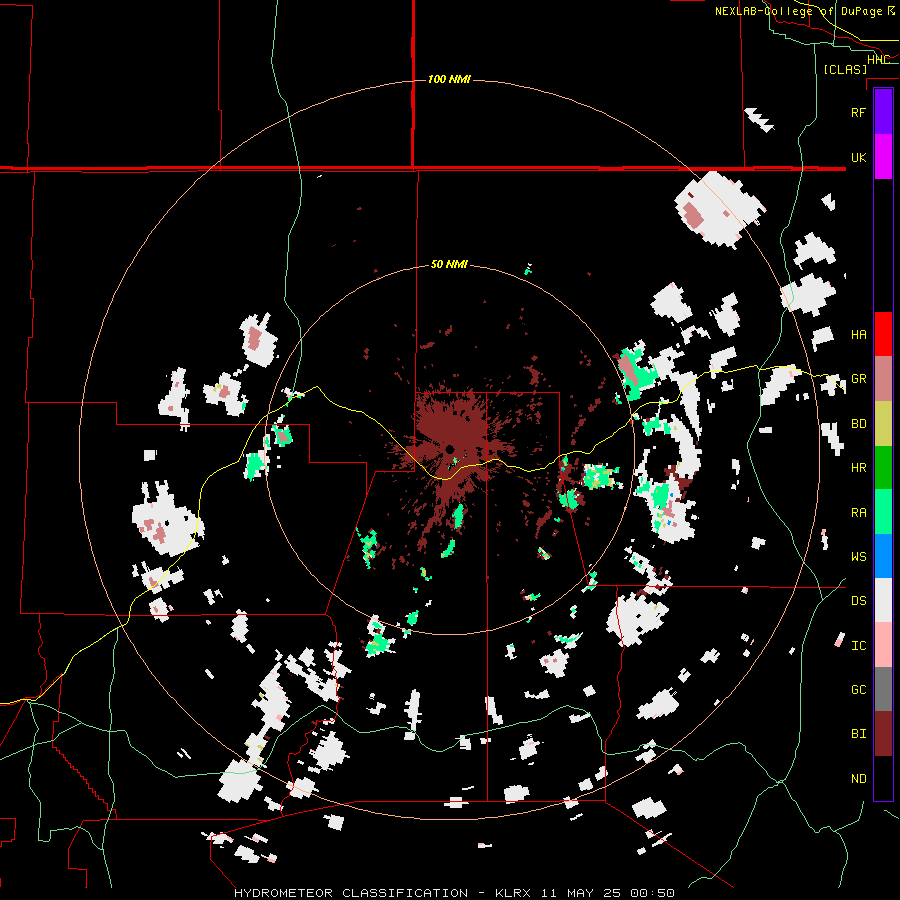Click the HYDROMETEOR CLASSIFICATION title text
Viewport: 900px width, 900px height.
tap(351, 893)
